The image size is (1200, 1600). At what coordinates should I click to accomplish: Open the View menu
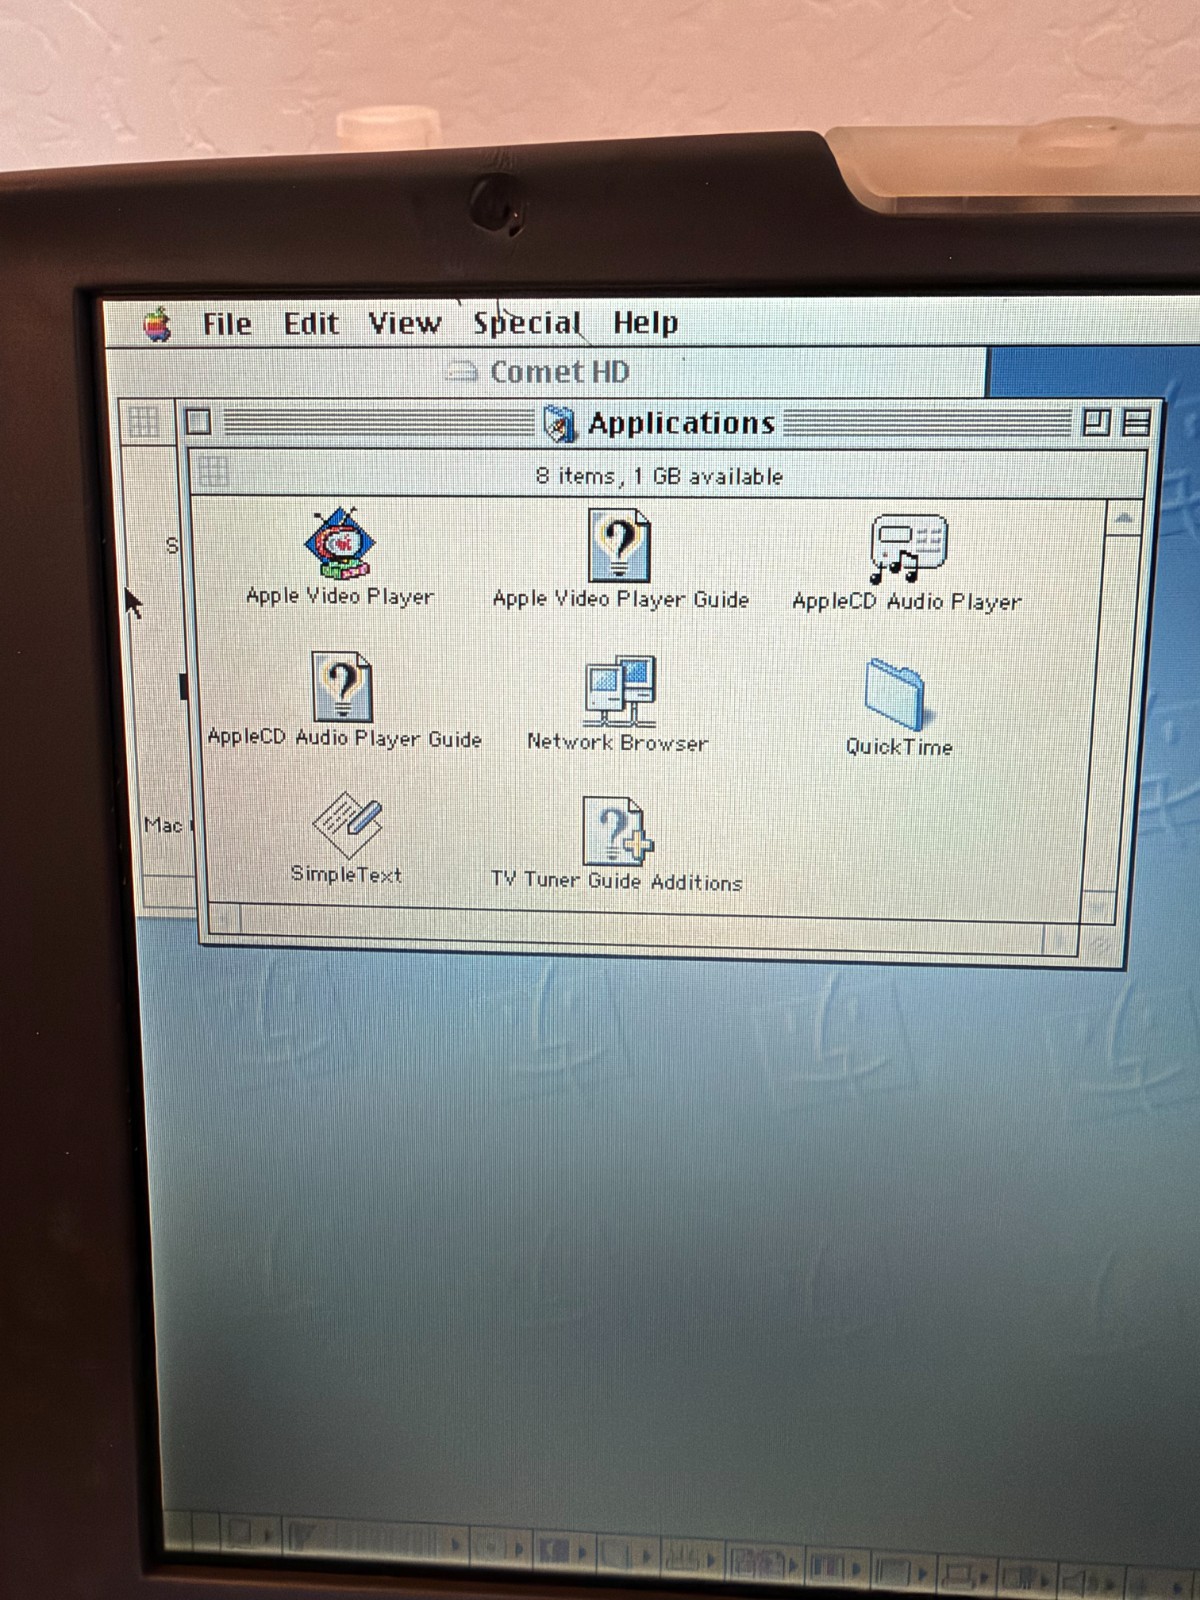(404, 323)
